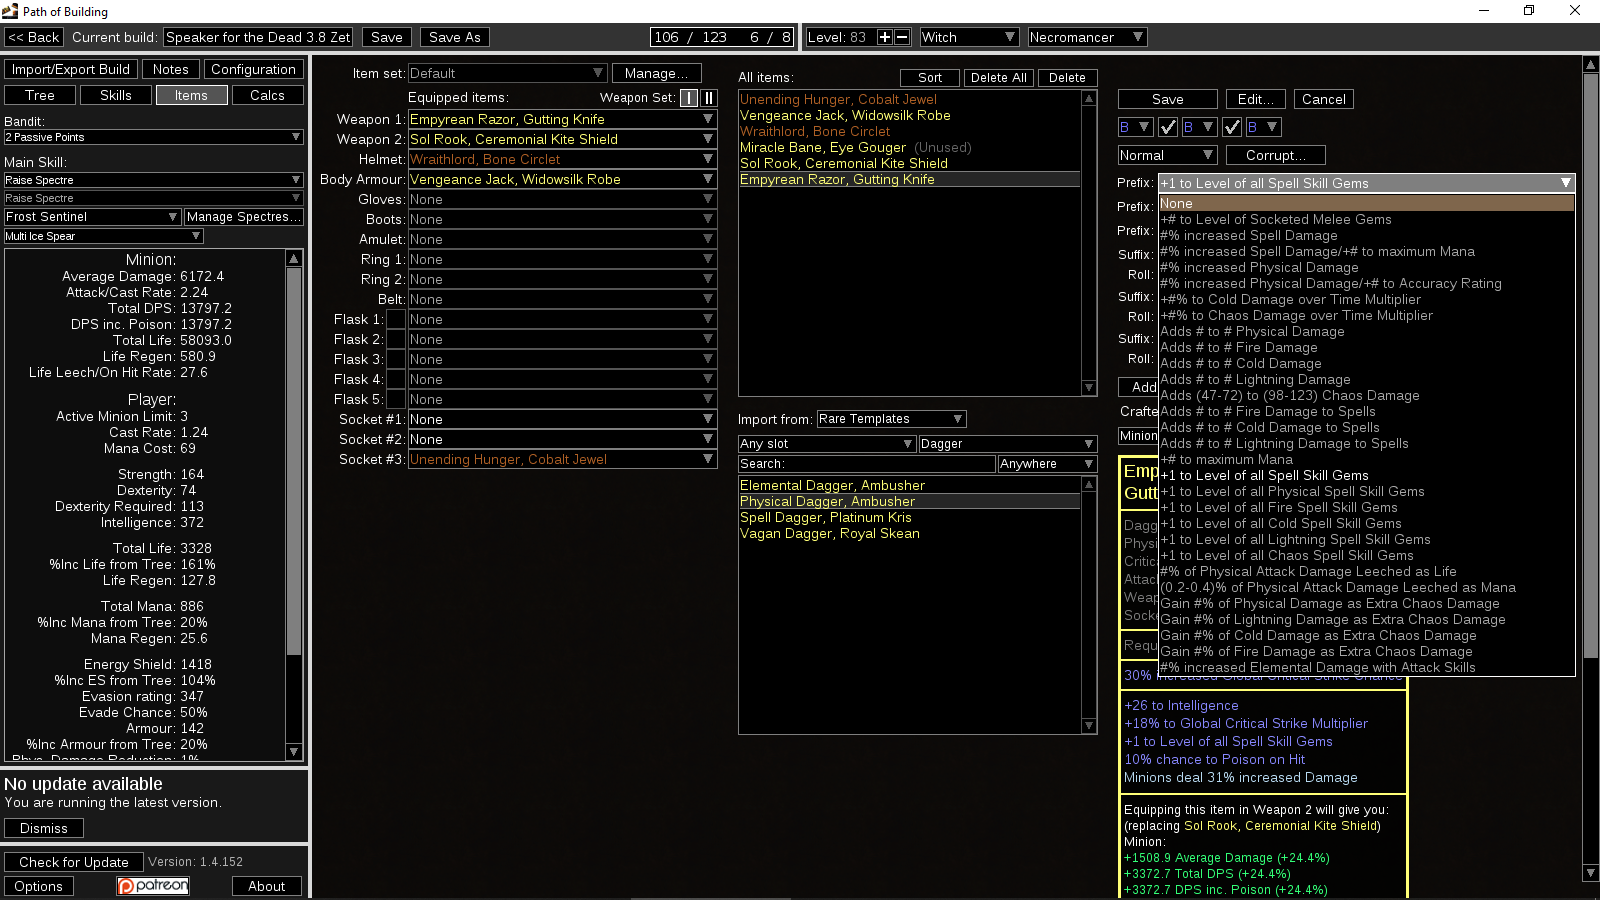Click the scroll-up arrow beside the mod list
The height and width of the screenshot is (900, 1600).
[x=1591, y=63]
